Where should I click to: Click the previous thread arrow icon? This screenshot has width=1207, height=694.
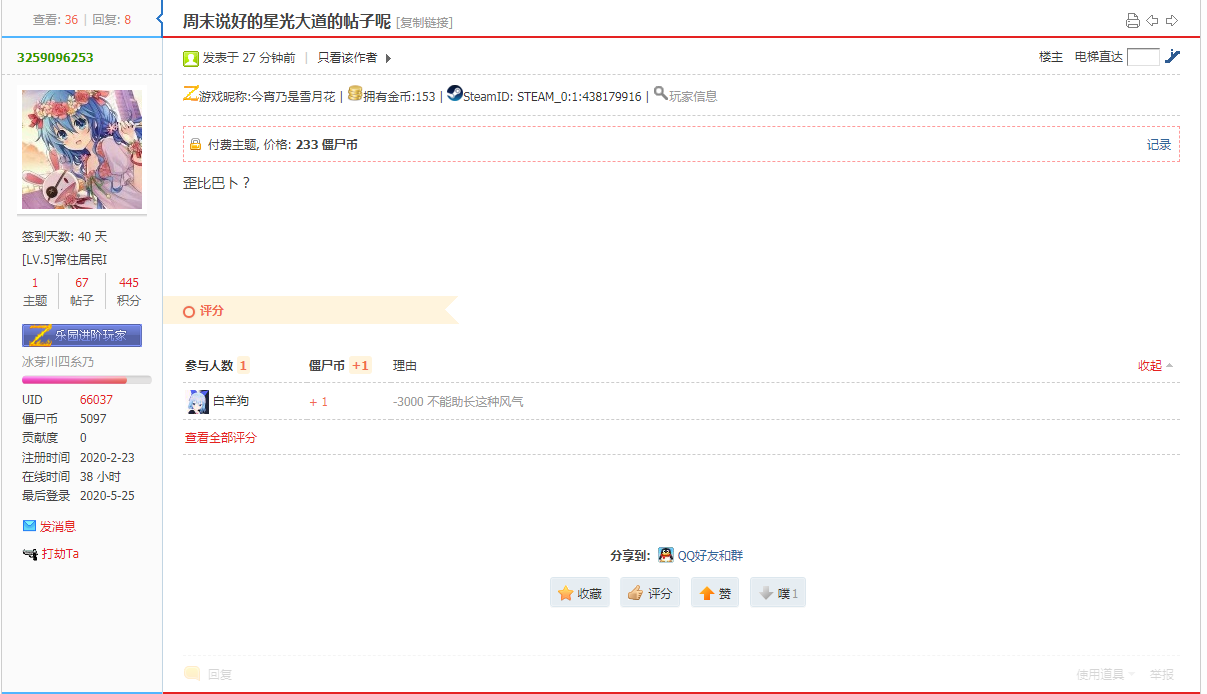(1154, 19)
